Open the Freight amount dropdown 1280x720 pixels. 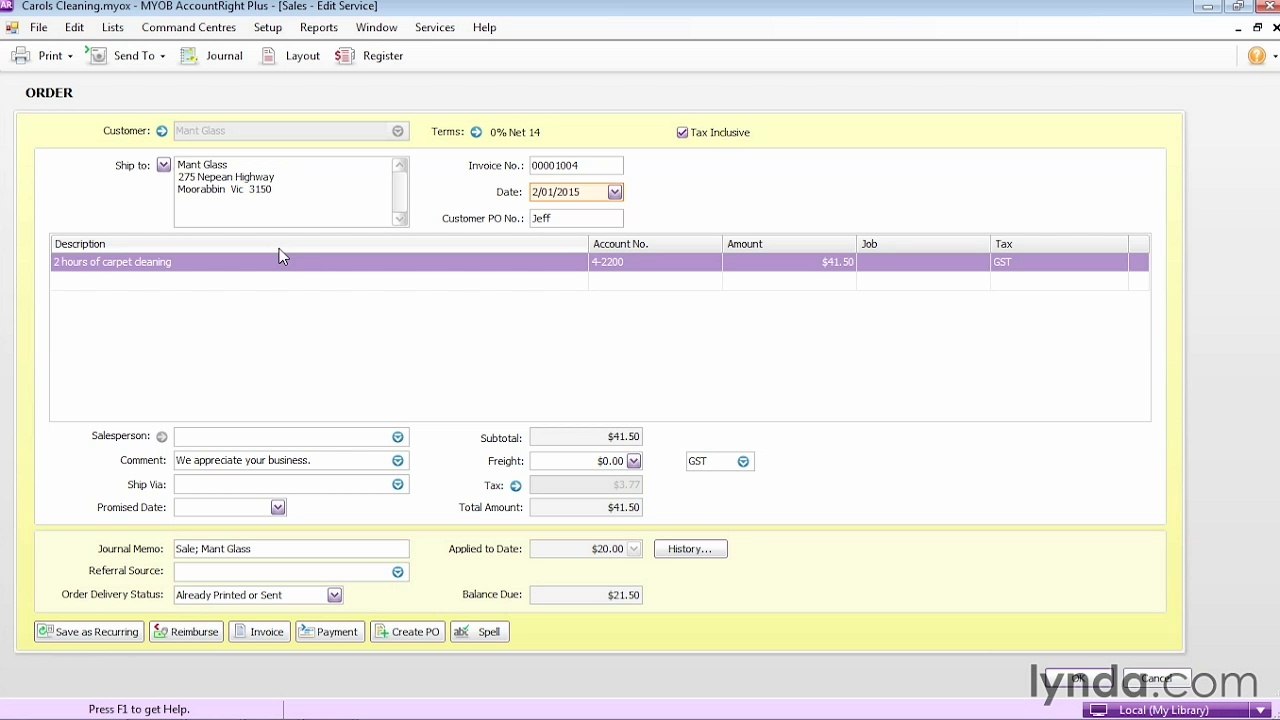pyautogui.click(x=634, y=461)
